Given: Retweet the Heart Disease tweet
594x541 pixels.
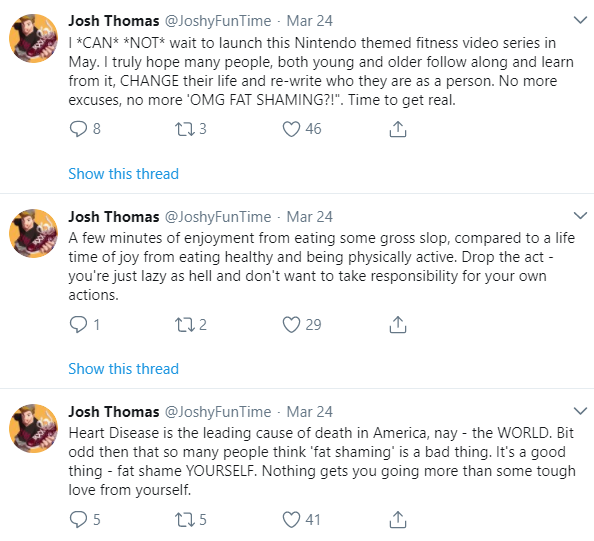Looking at the screenshot, I should (184, 519).
